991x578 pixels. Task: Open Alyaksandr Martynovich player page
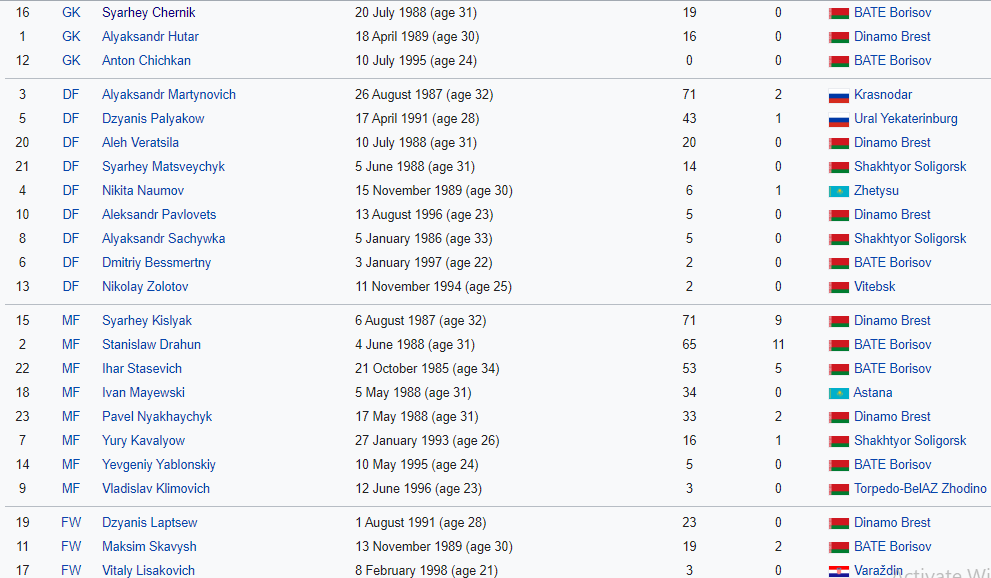[x=169, y=95]
